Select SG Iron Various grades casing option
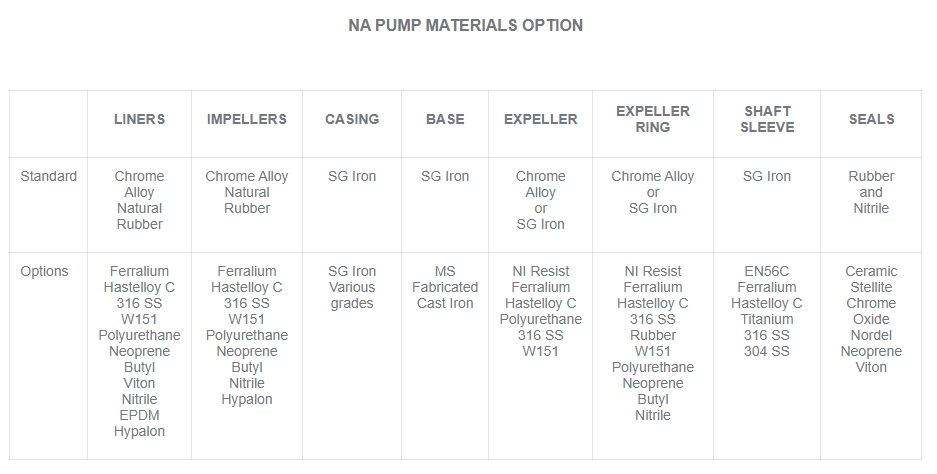The image size is (937, 474). (352, 288)
